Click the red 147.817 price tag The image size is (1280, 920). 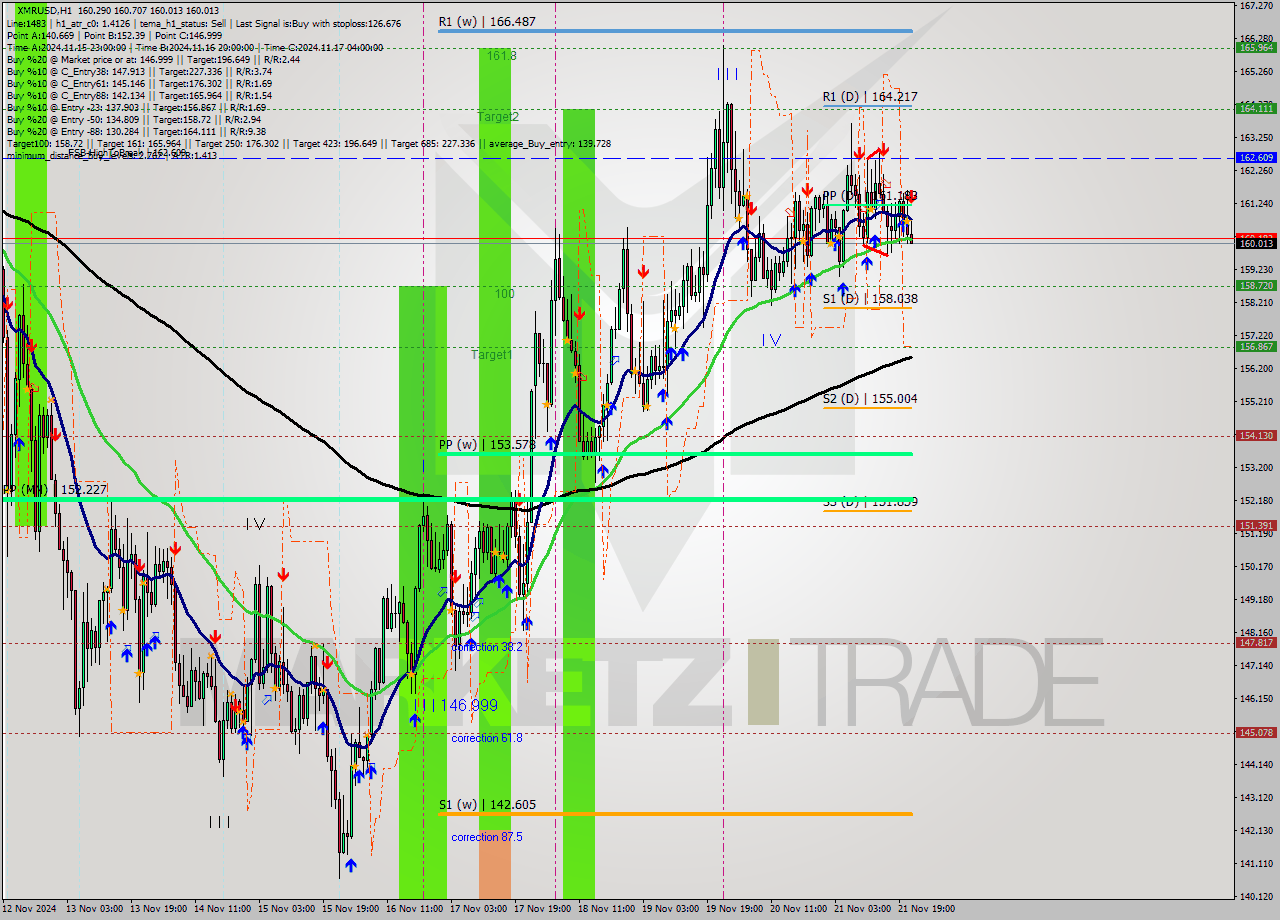(x=1256, y=642)
